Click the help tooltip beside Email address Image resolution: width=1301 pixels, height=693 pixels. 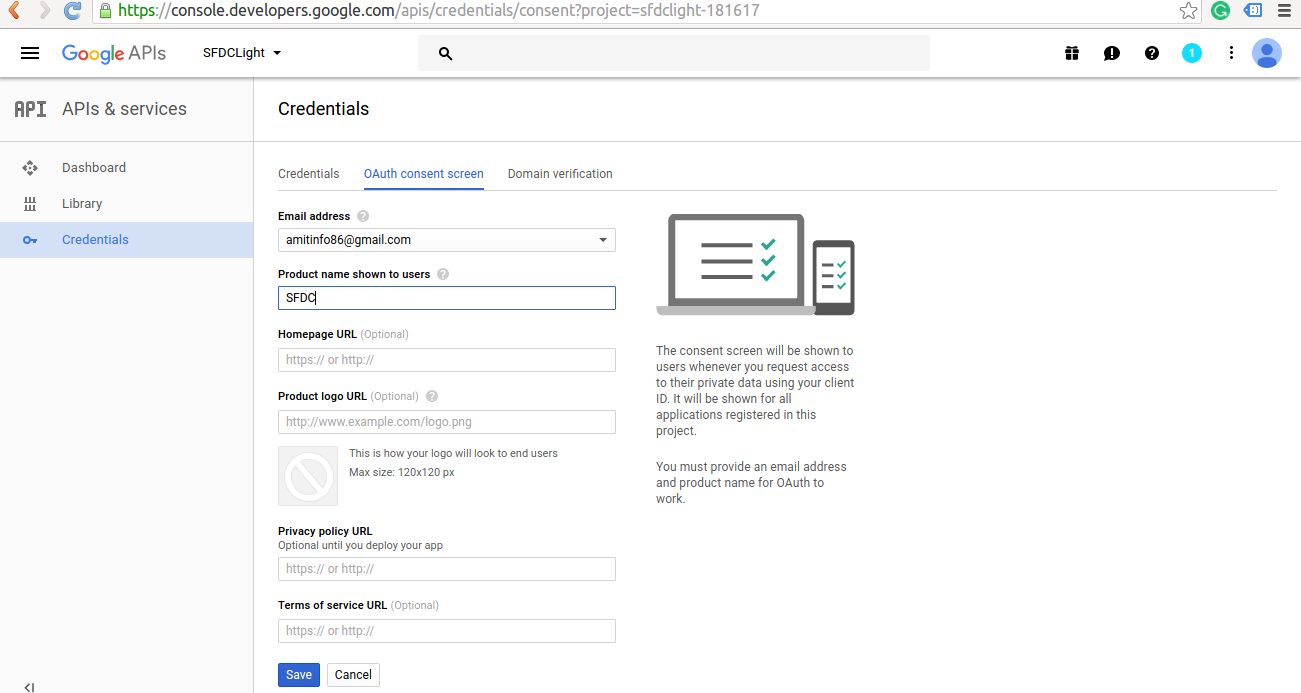pyautogui.click(x=362, y=215)
